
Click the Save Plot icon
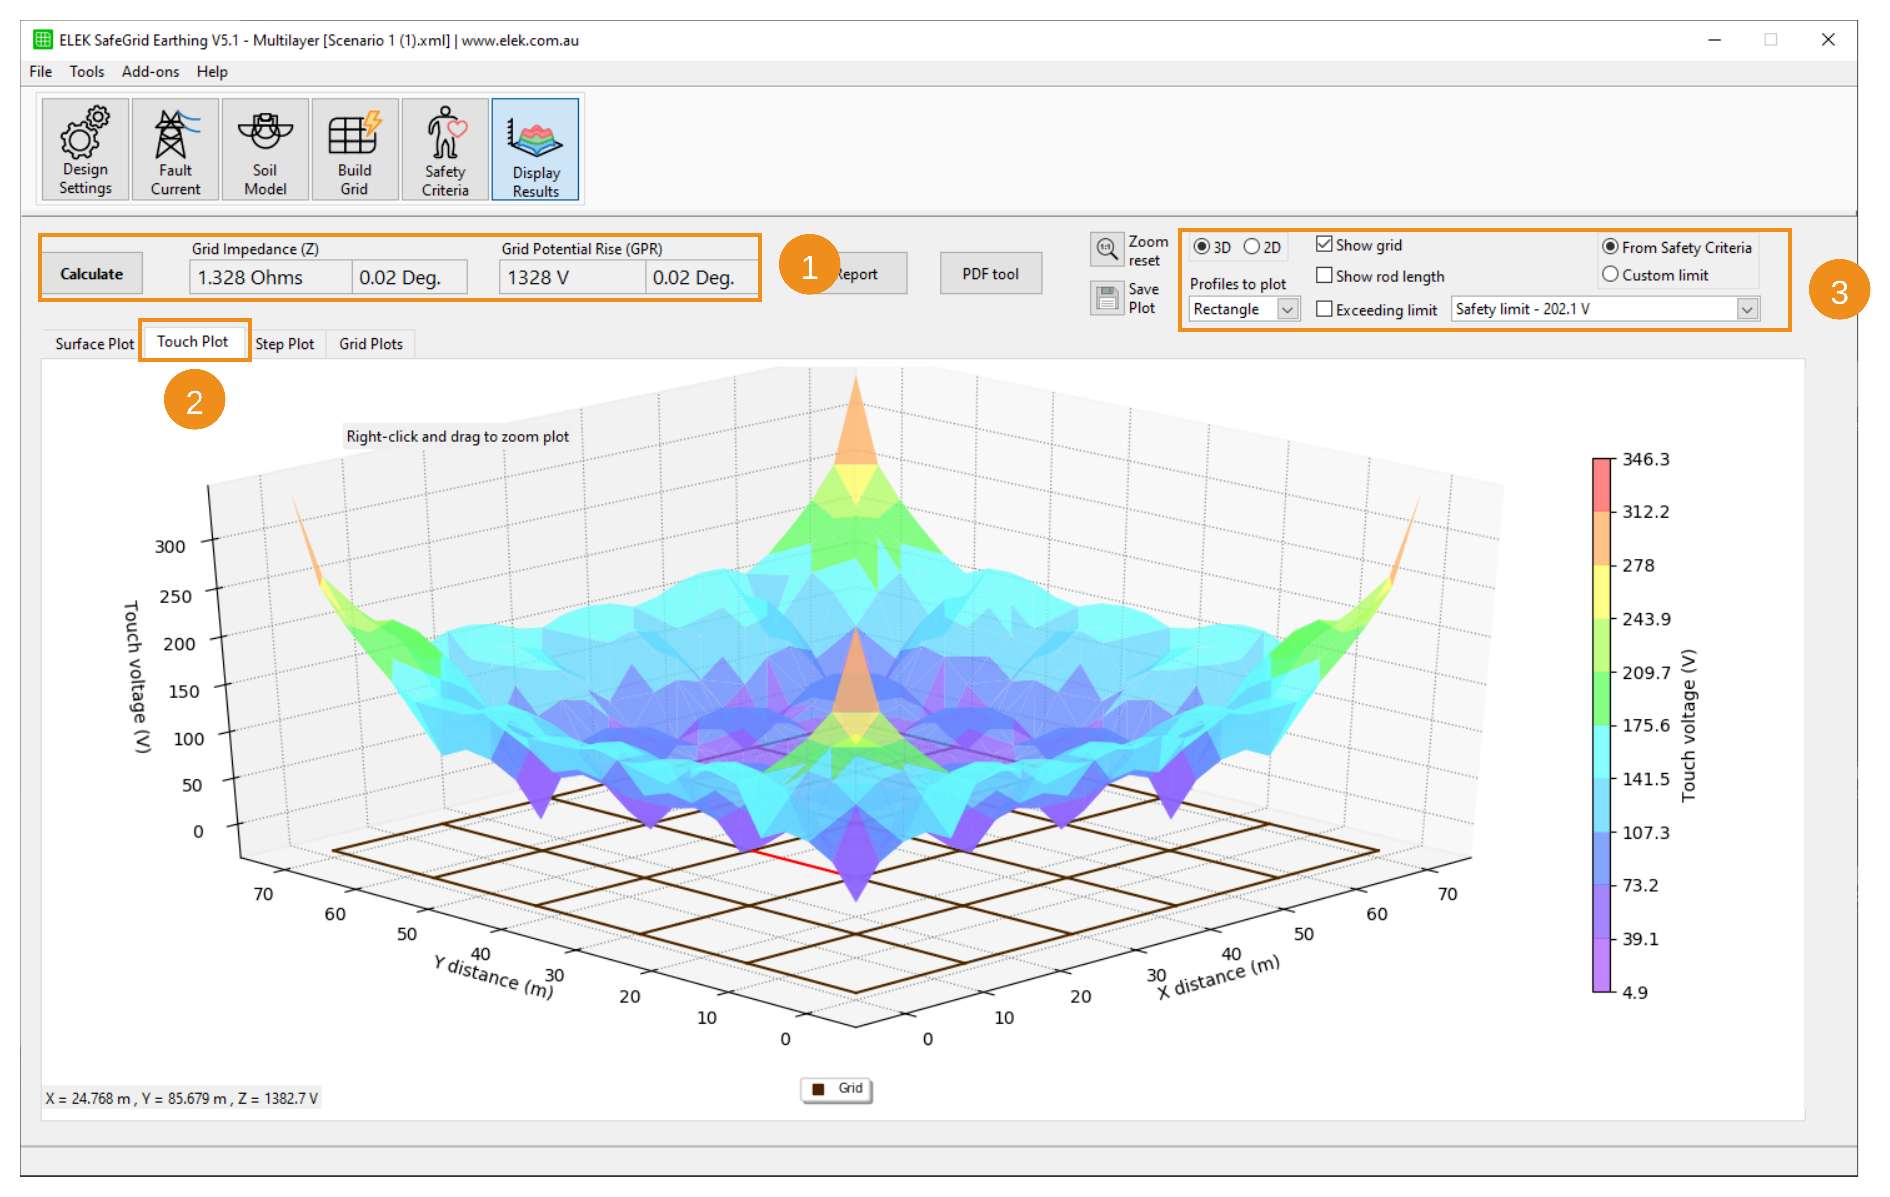point(1107,297)
